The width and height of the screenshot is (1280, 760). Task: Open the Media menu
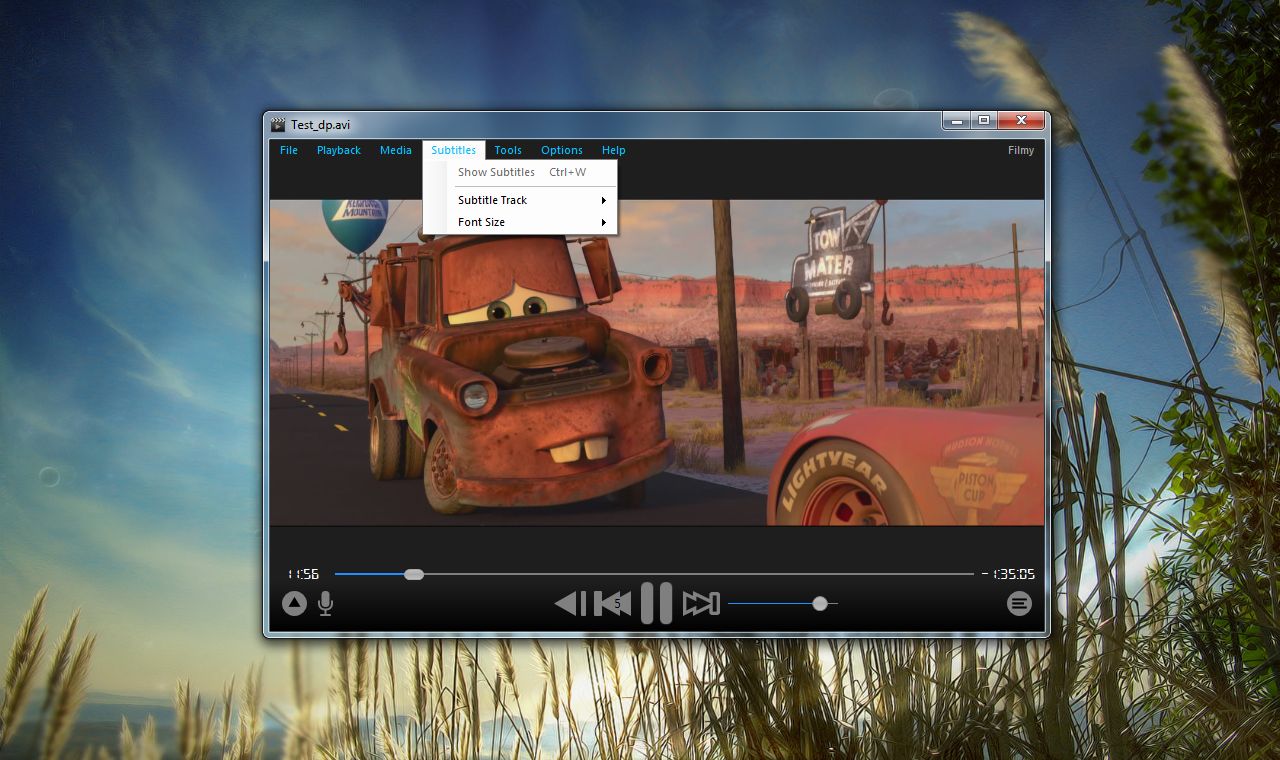[x=396, y=150]
